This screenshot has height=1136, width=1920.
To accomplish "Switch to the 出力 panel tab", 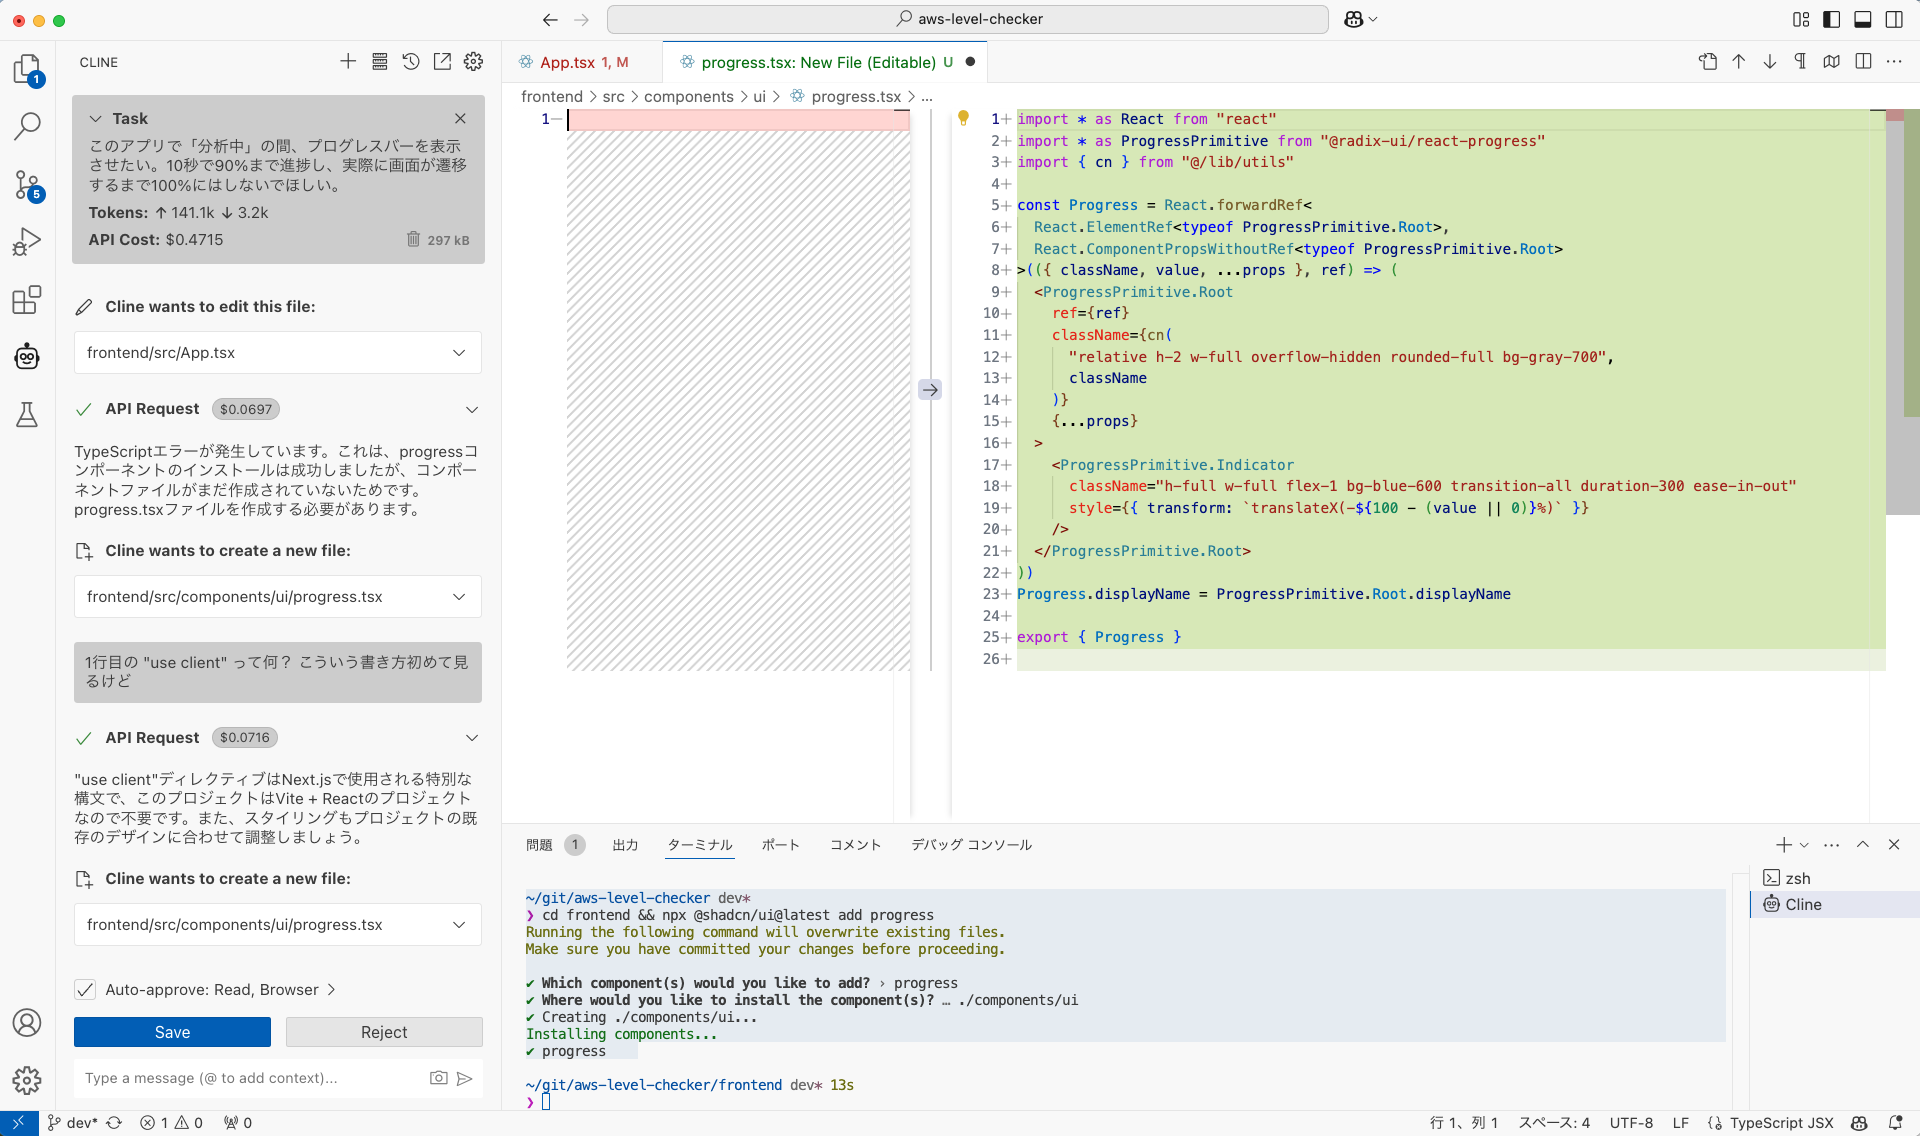I will pos(625,845).
